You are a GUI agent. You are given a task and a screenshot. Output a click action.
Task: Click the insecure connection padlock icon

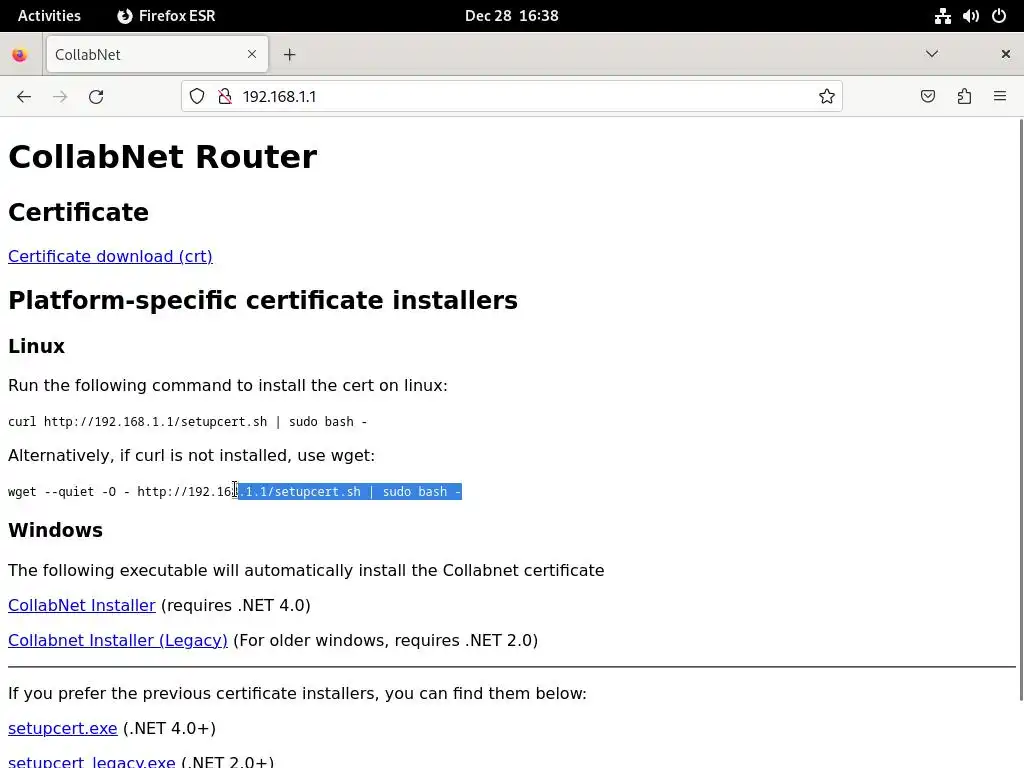click(x=225, y=97)
